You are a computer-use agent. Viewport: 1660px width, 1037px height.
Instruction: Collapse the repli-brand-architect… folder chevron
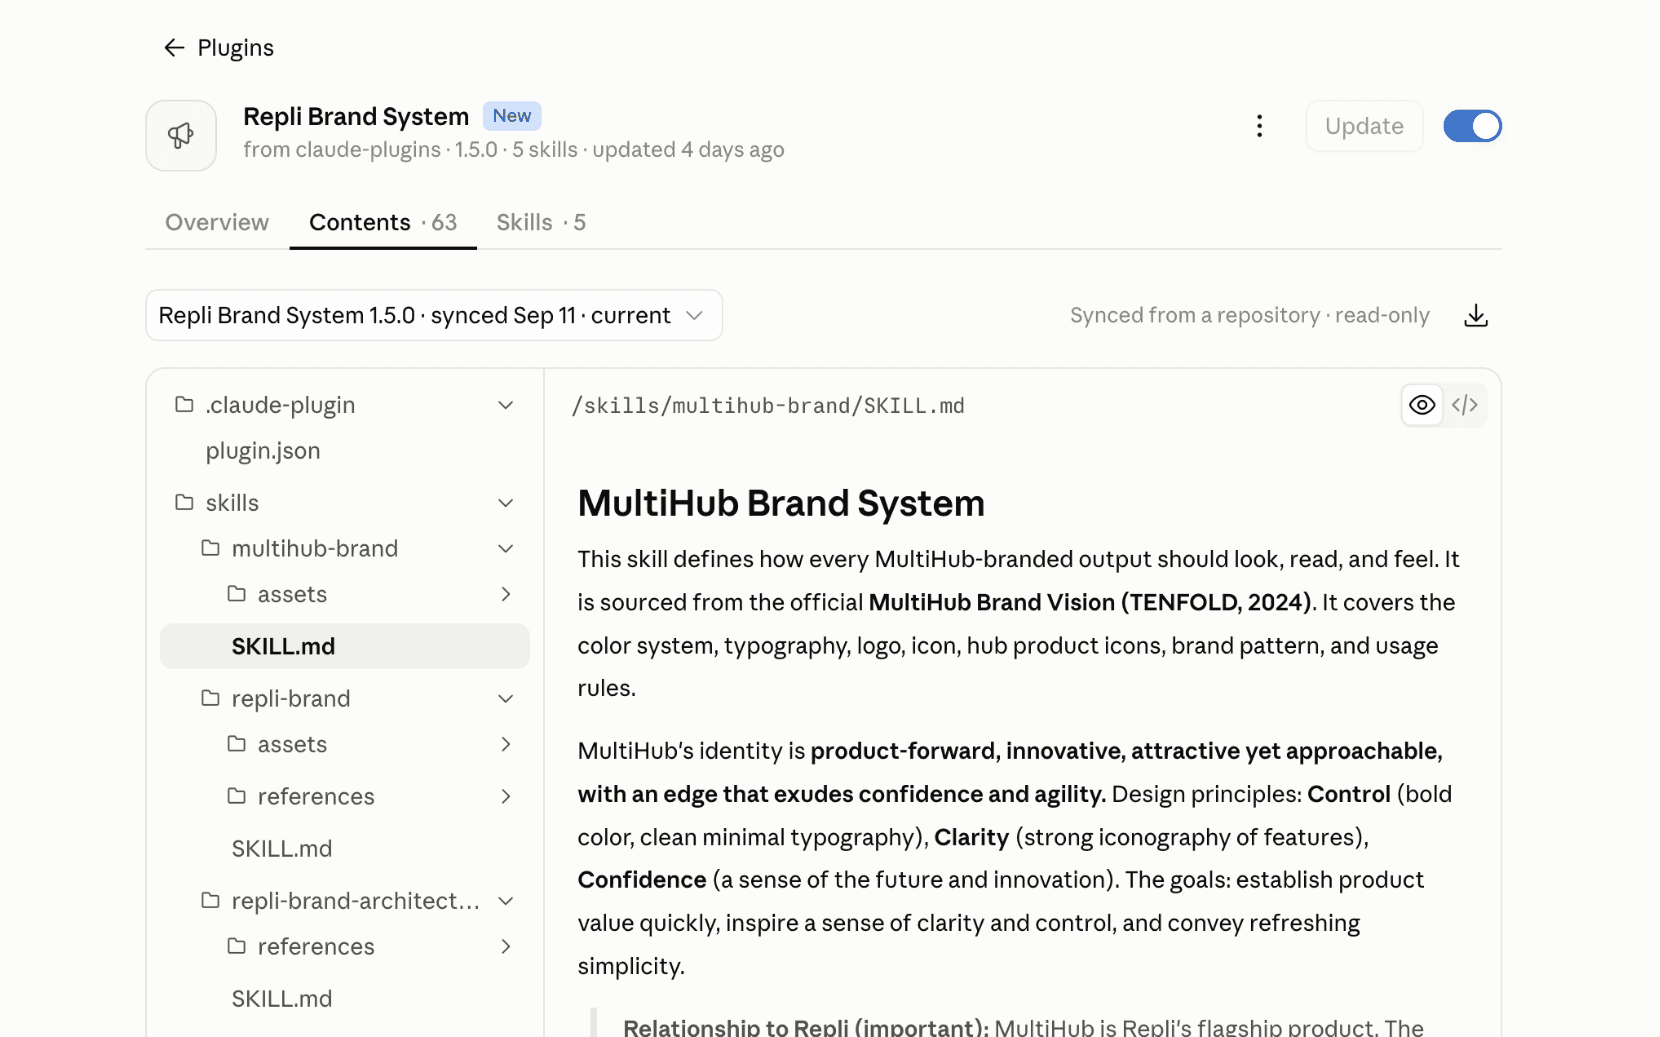point(506,901)
